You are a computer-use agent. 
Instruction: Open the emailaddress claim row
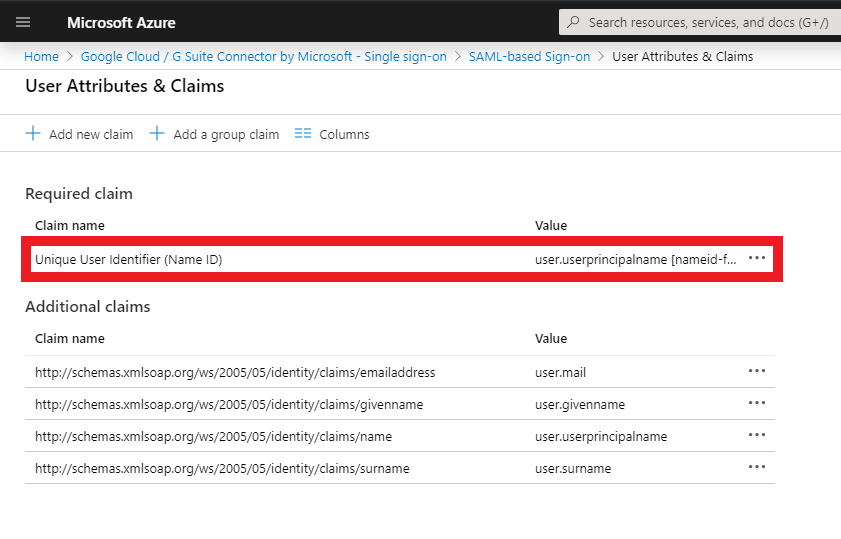[235, 373]
